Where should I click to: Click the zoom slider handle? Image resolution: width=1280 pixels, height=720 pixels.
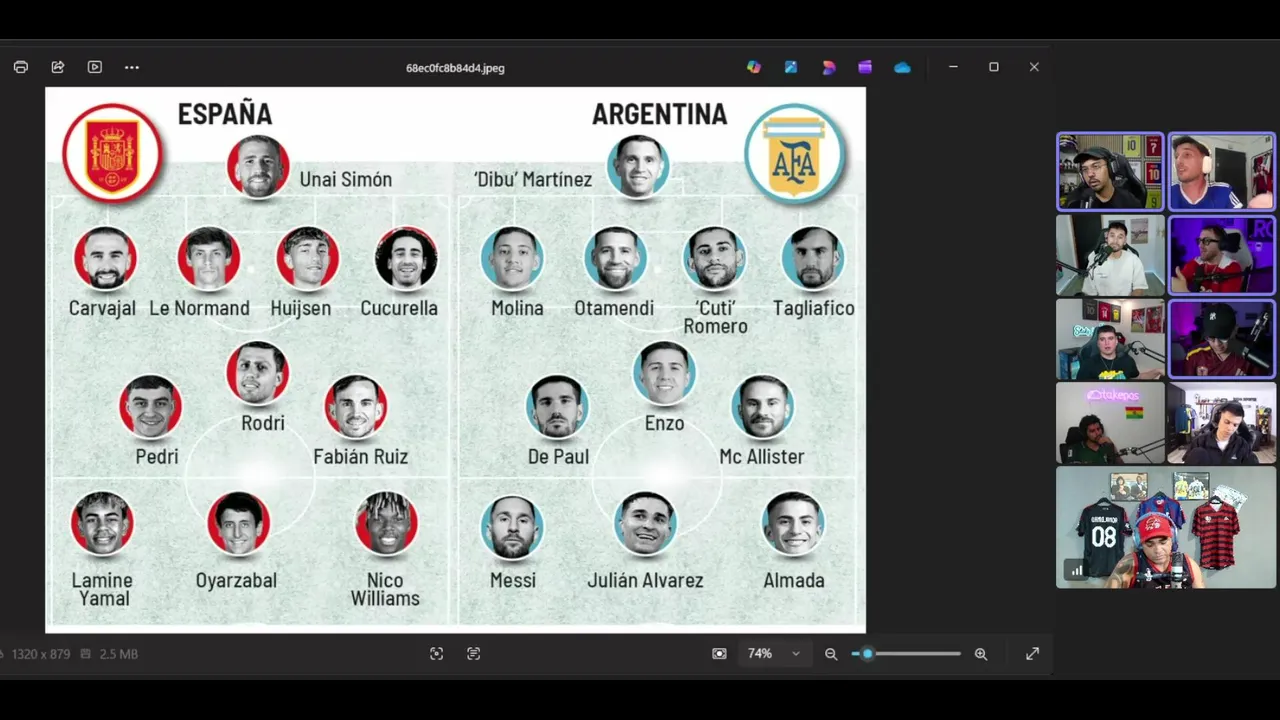[867, 653]
